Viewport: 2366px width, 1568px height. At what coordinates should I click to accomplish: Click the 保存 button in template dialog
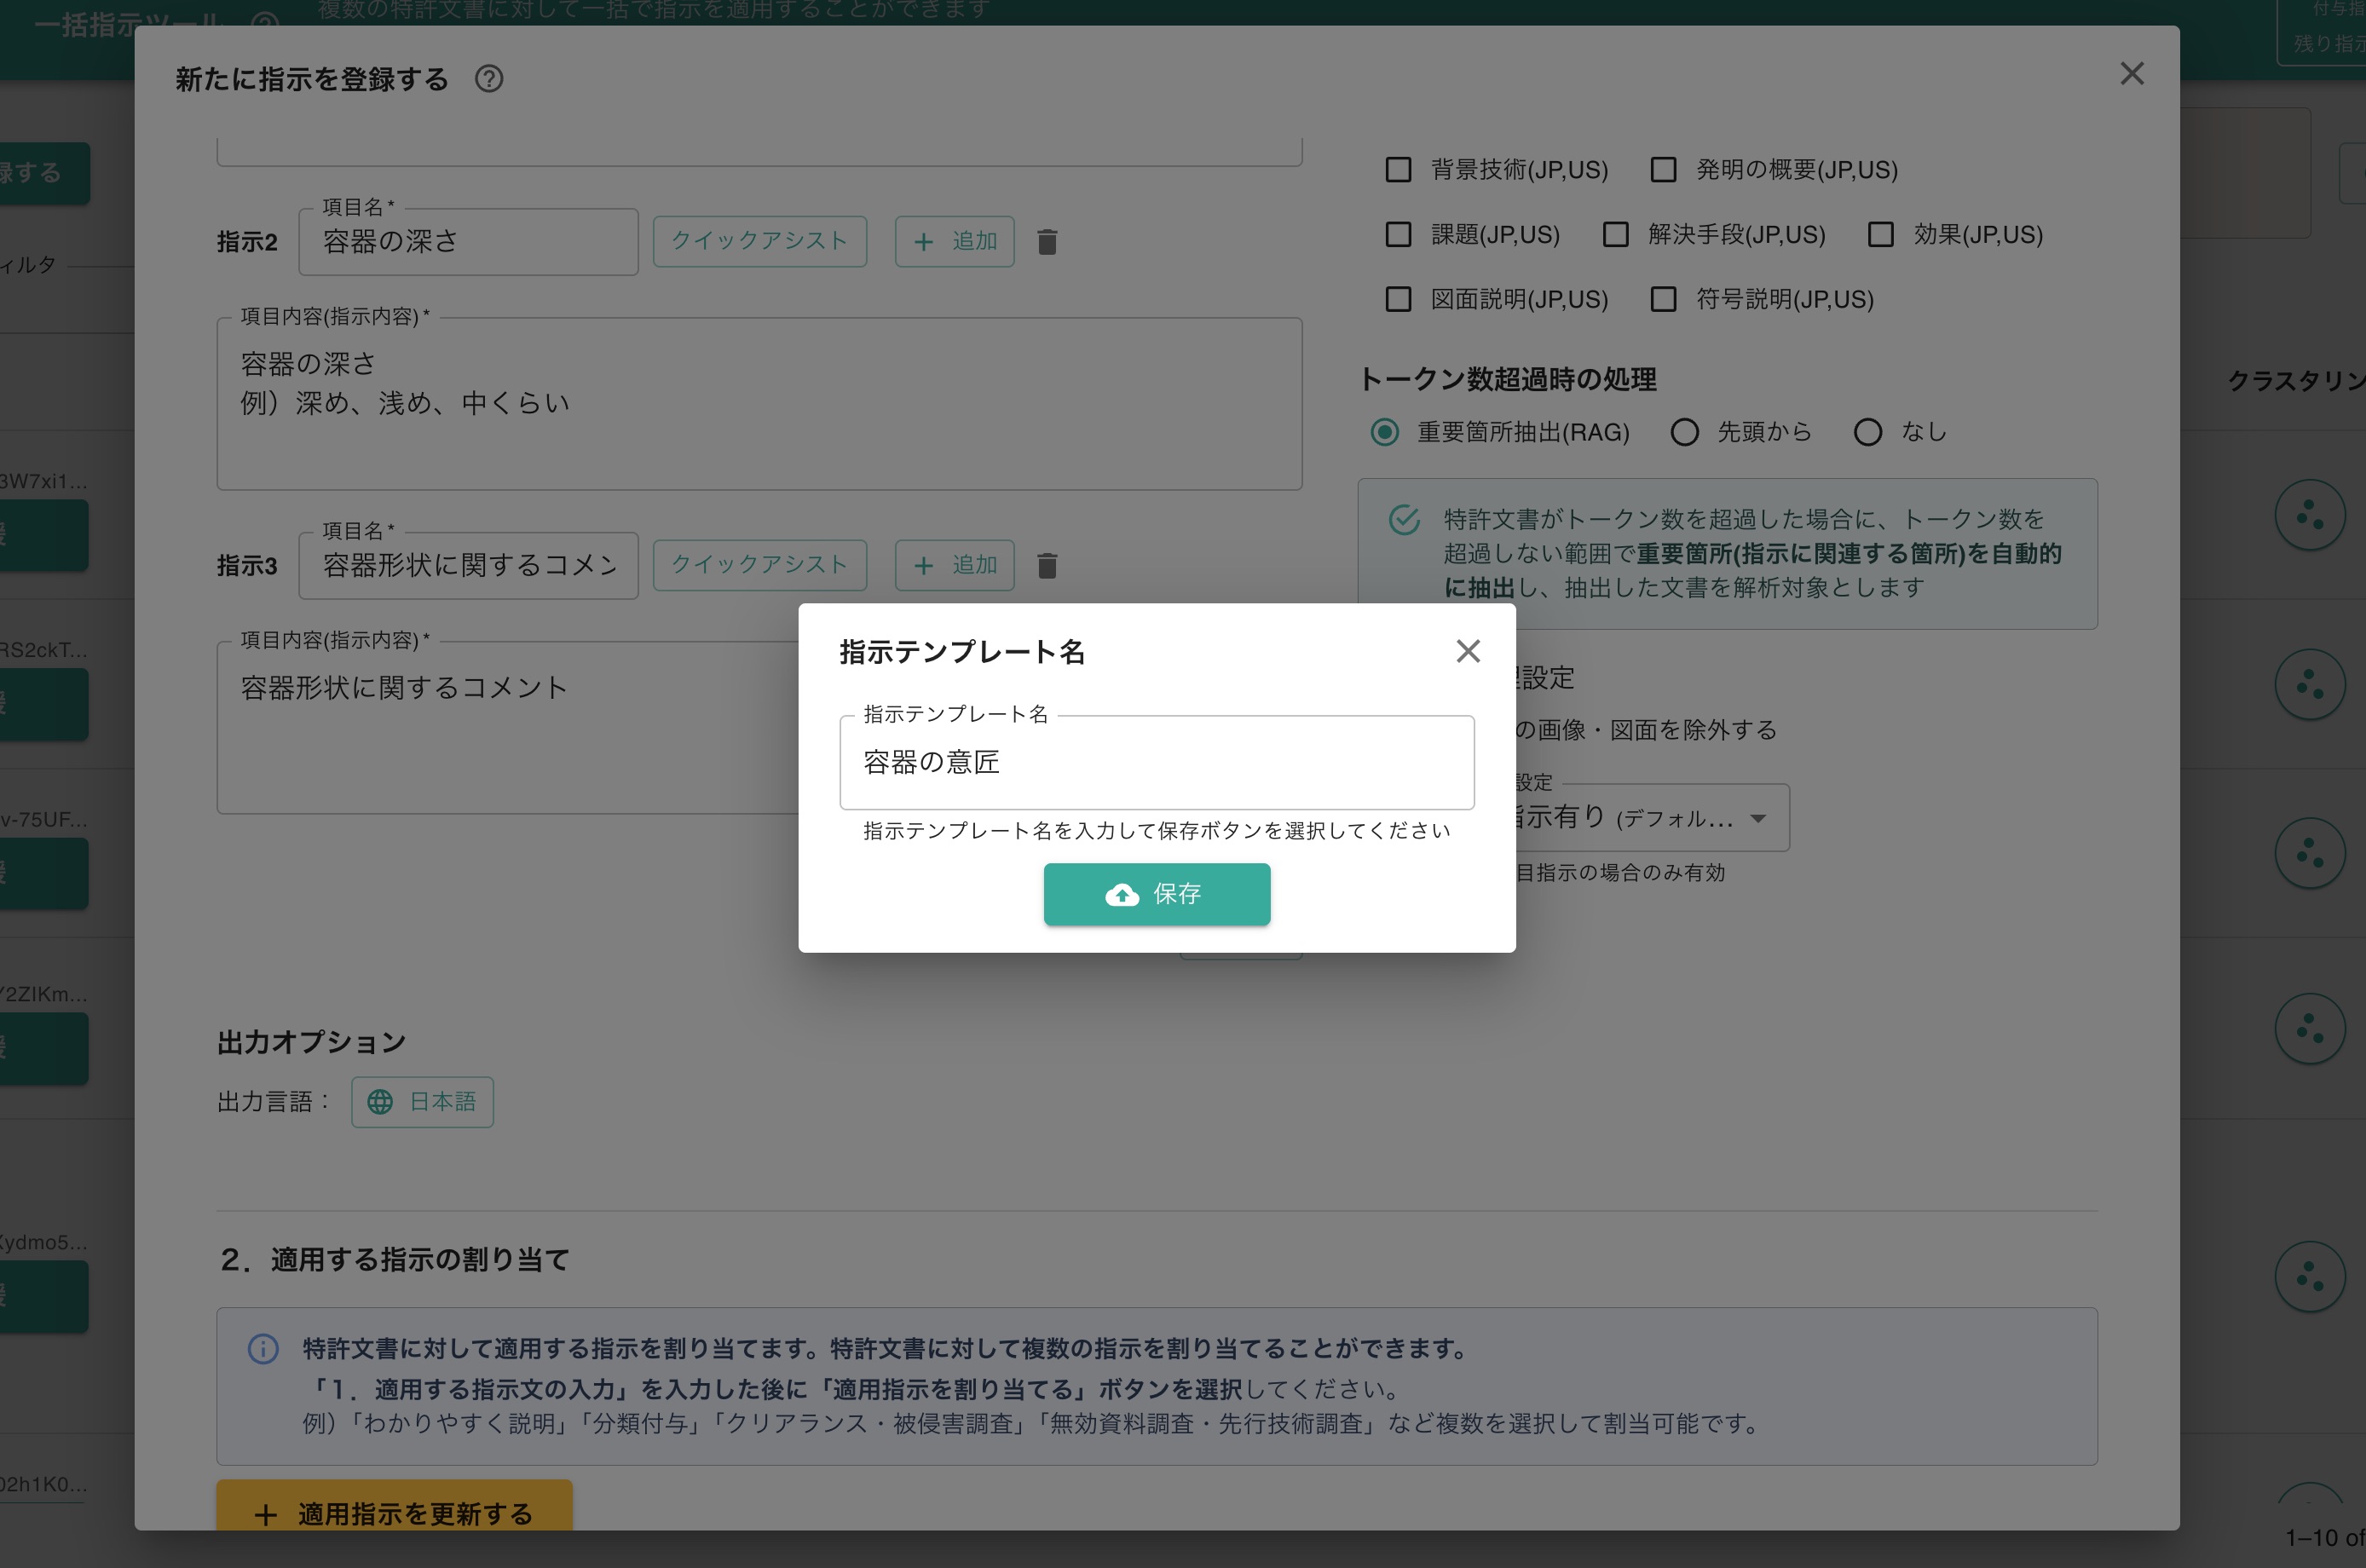[1157, 894]
